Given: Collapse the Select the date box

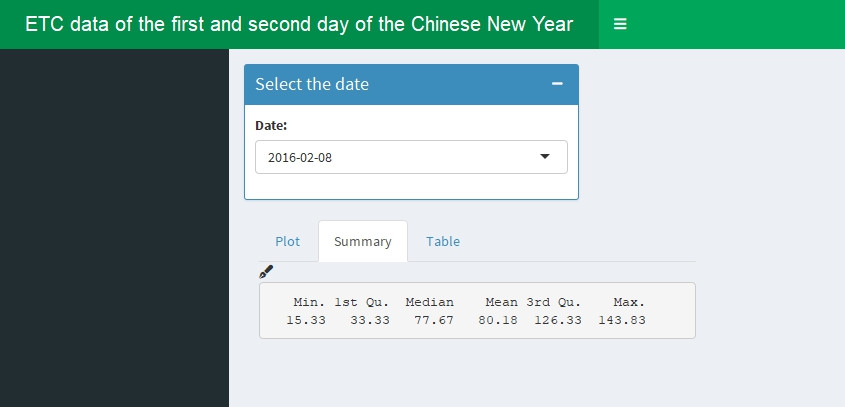Looking at the screenshot, I should (x=557, y=84).
